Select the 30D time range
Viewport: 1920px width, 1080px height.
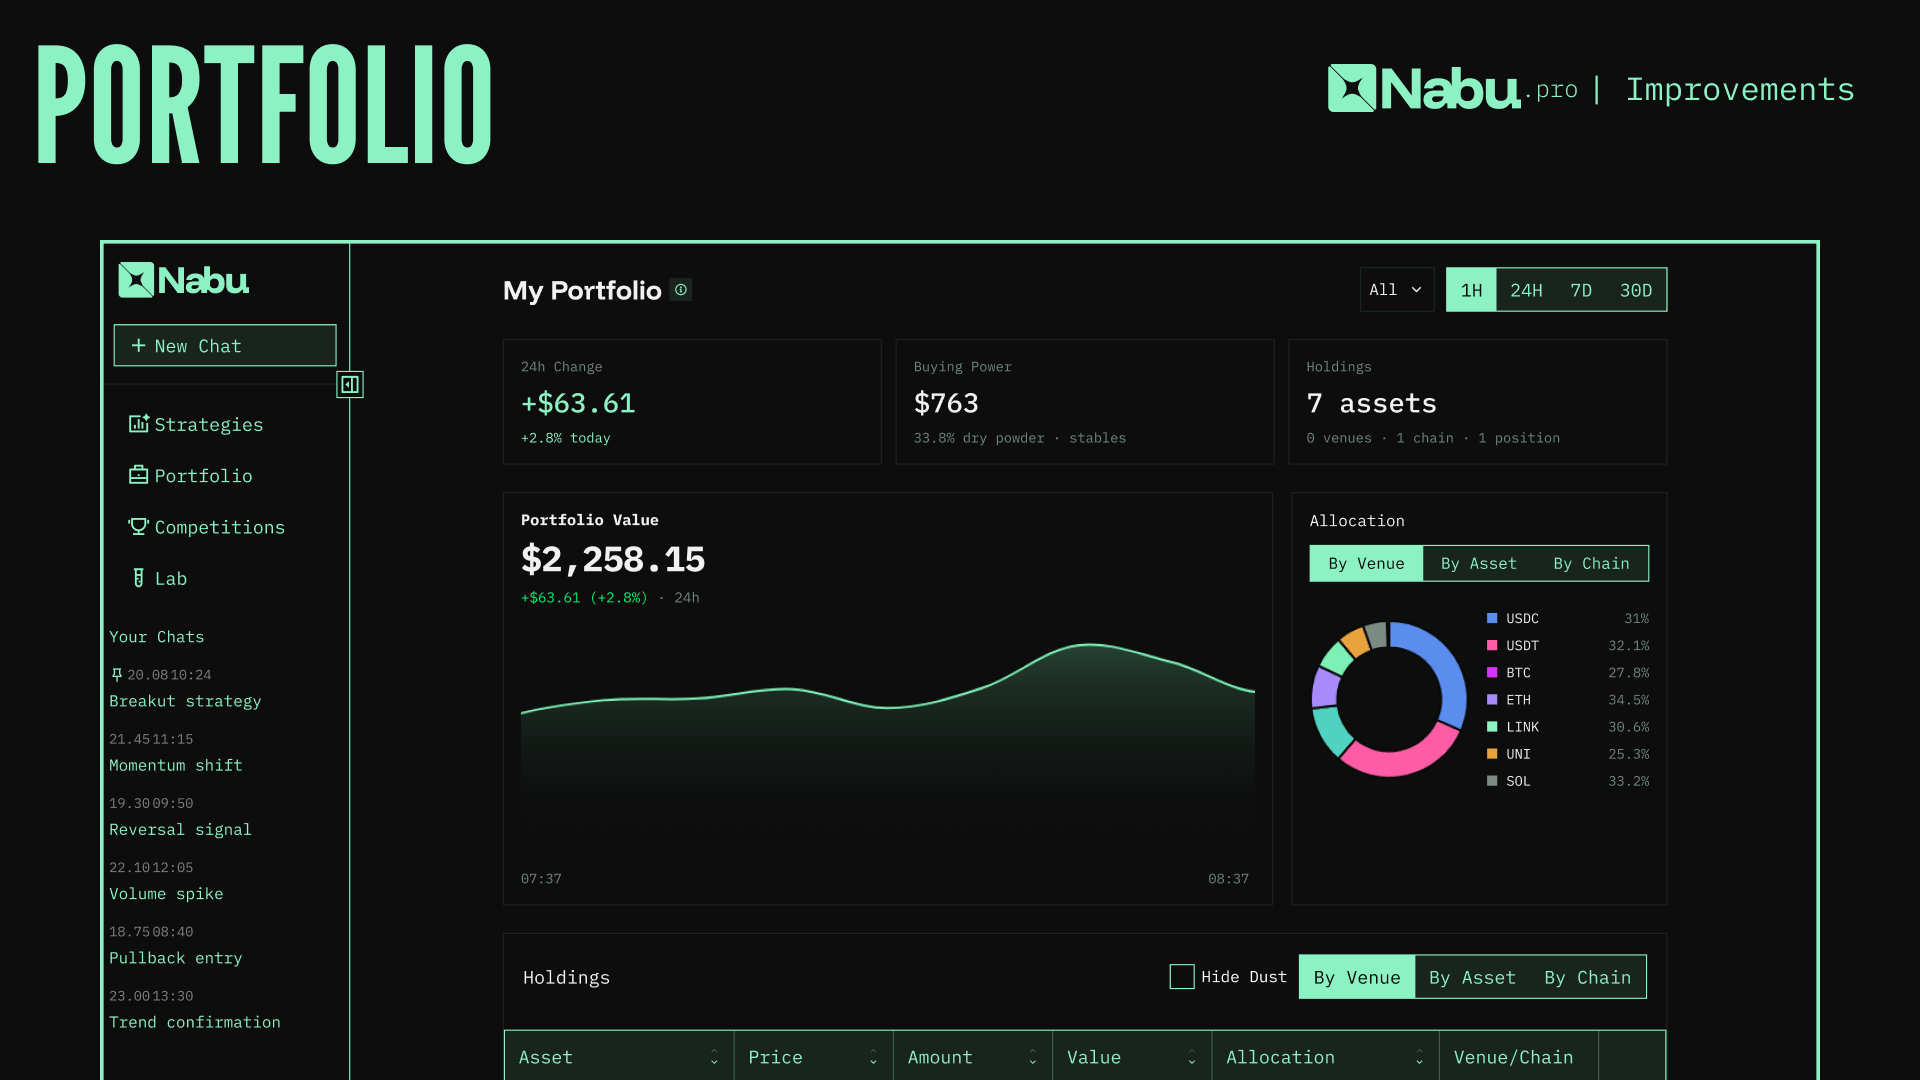pos(1636,290)
